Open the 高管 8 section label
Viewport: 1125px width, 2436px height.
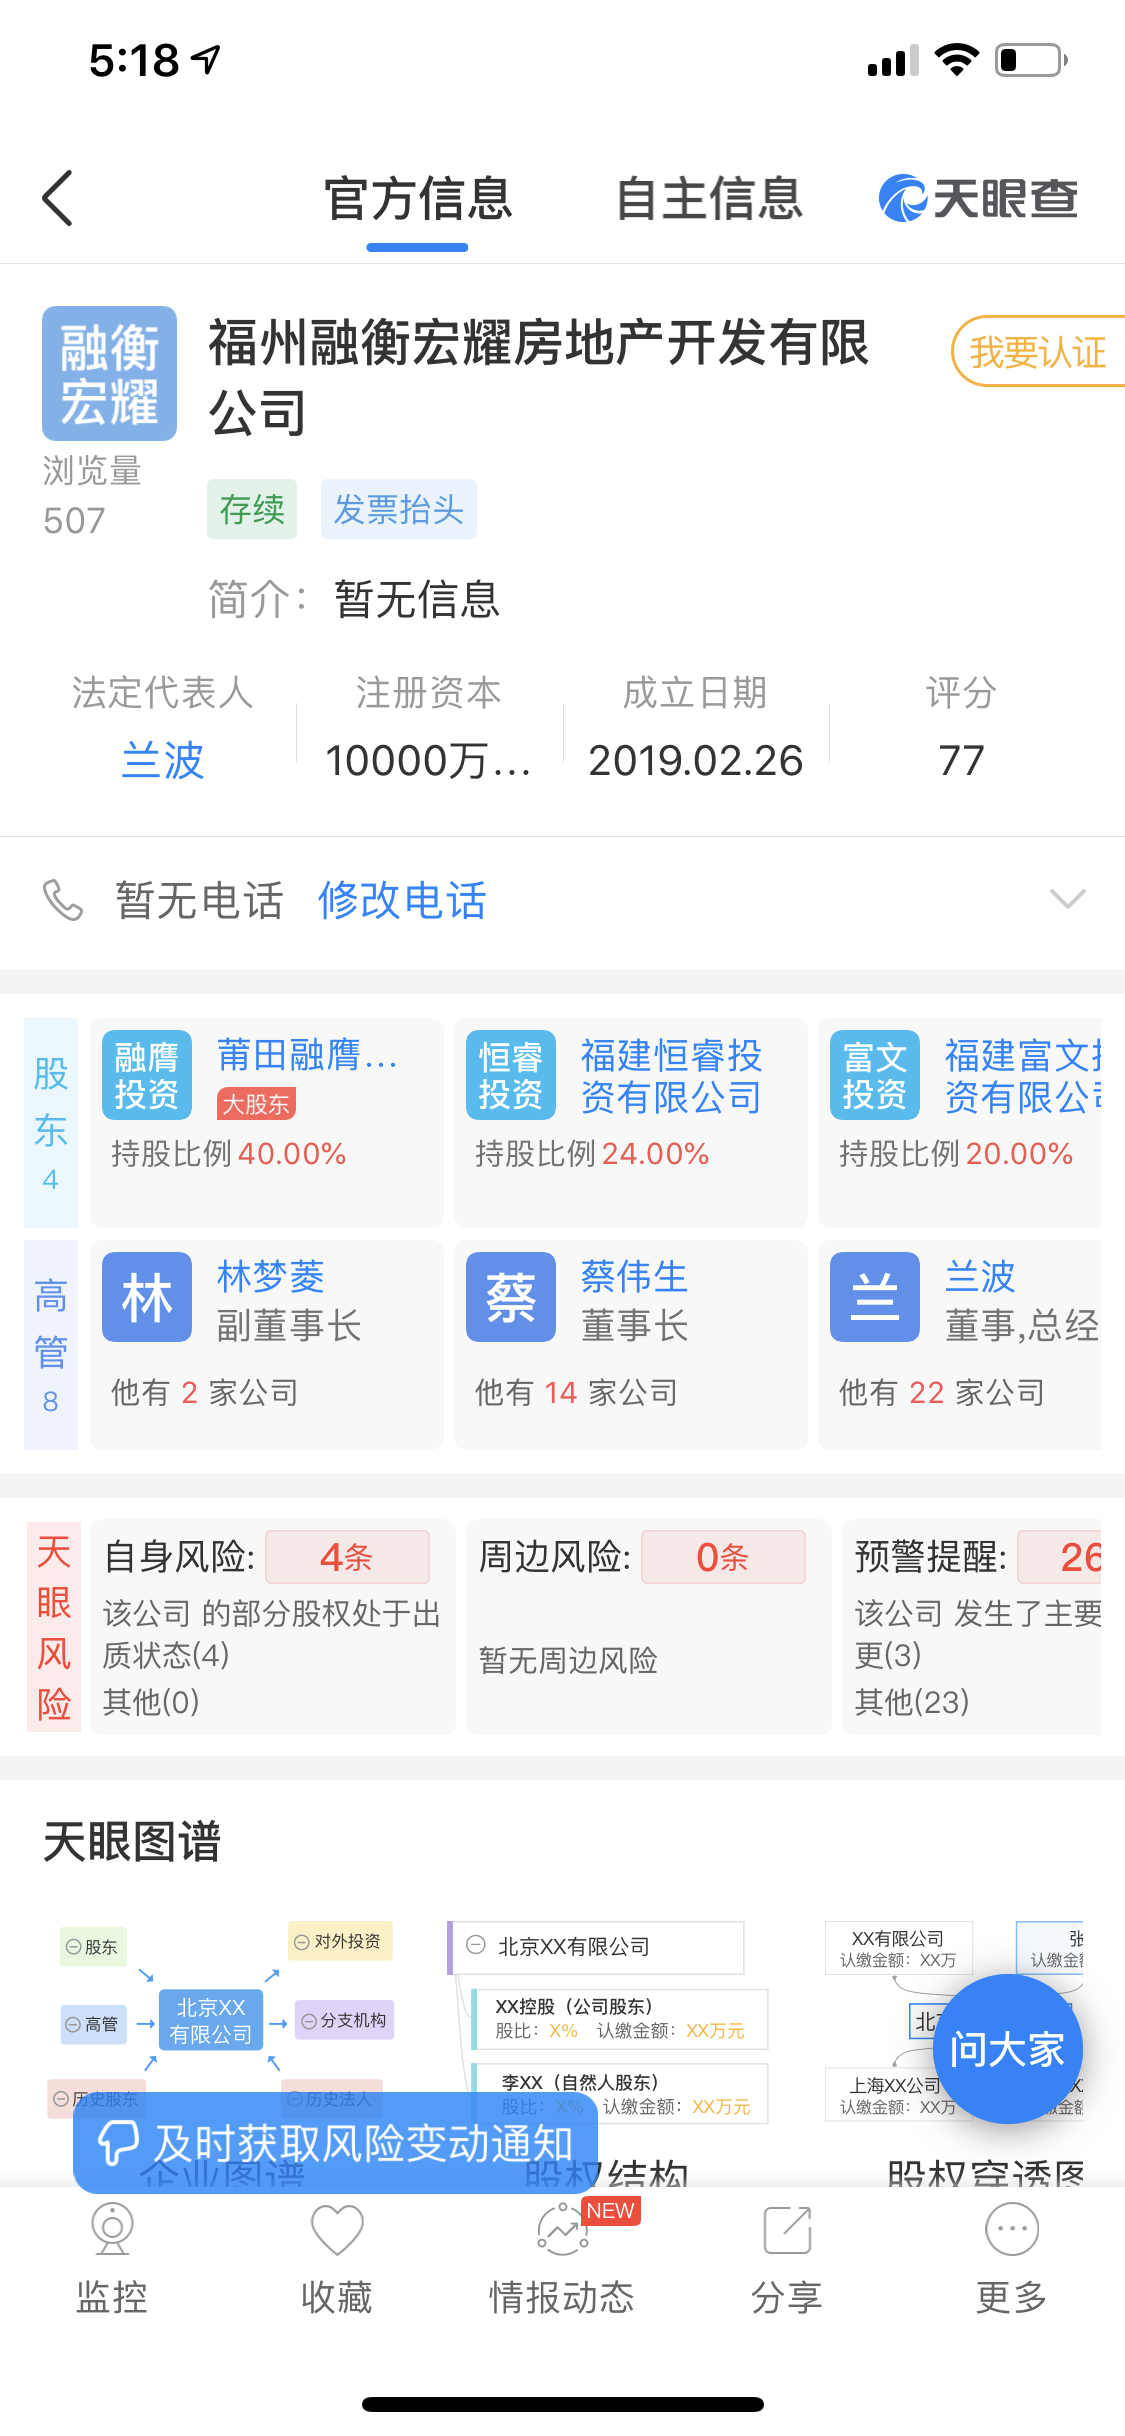pyautogui.click(x=51, y=1345)
